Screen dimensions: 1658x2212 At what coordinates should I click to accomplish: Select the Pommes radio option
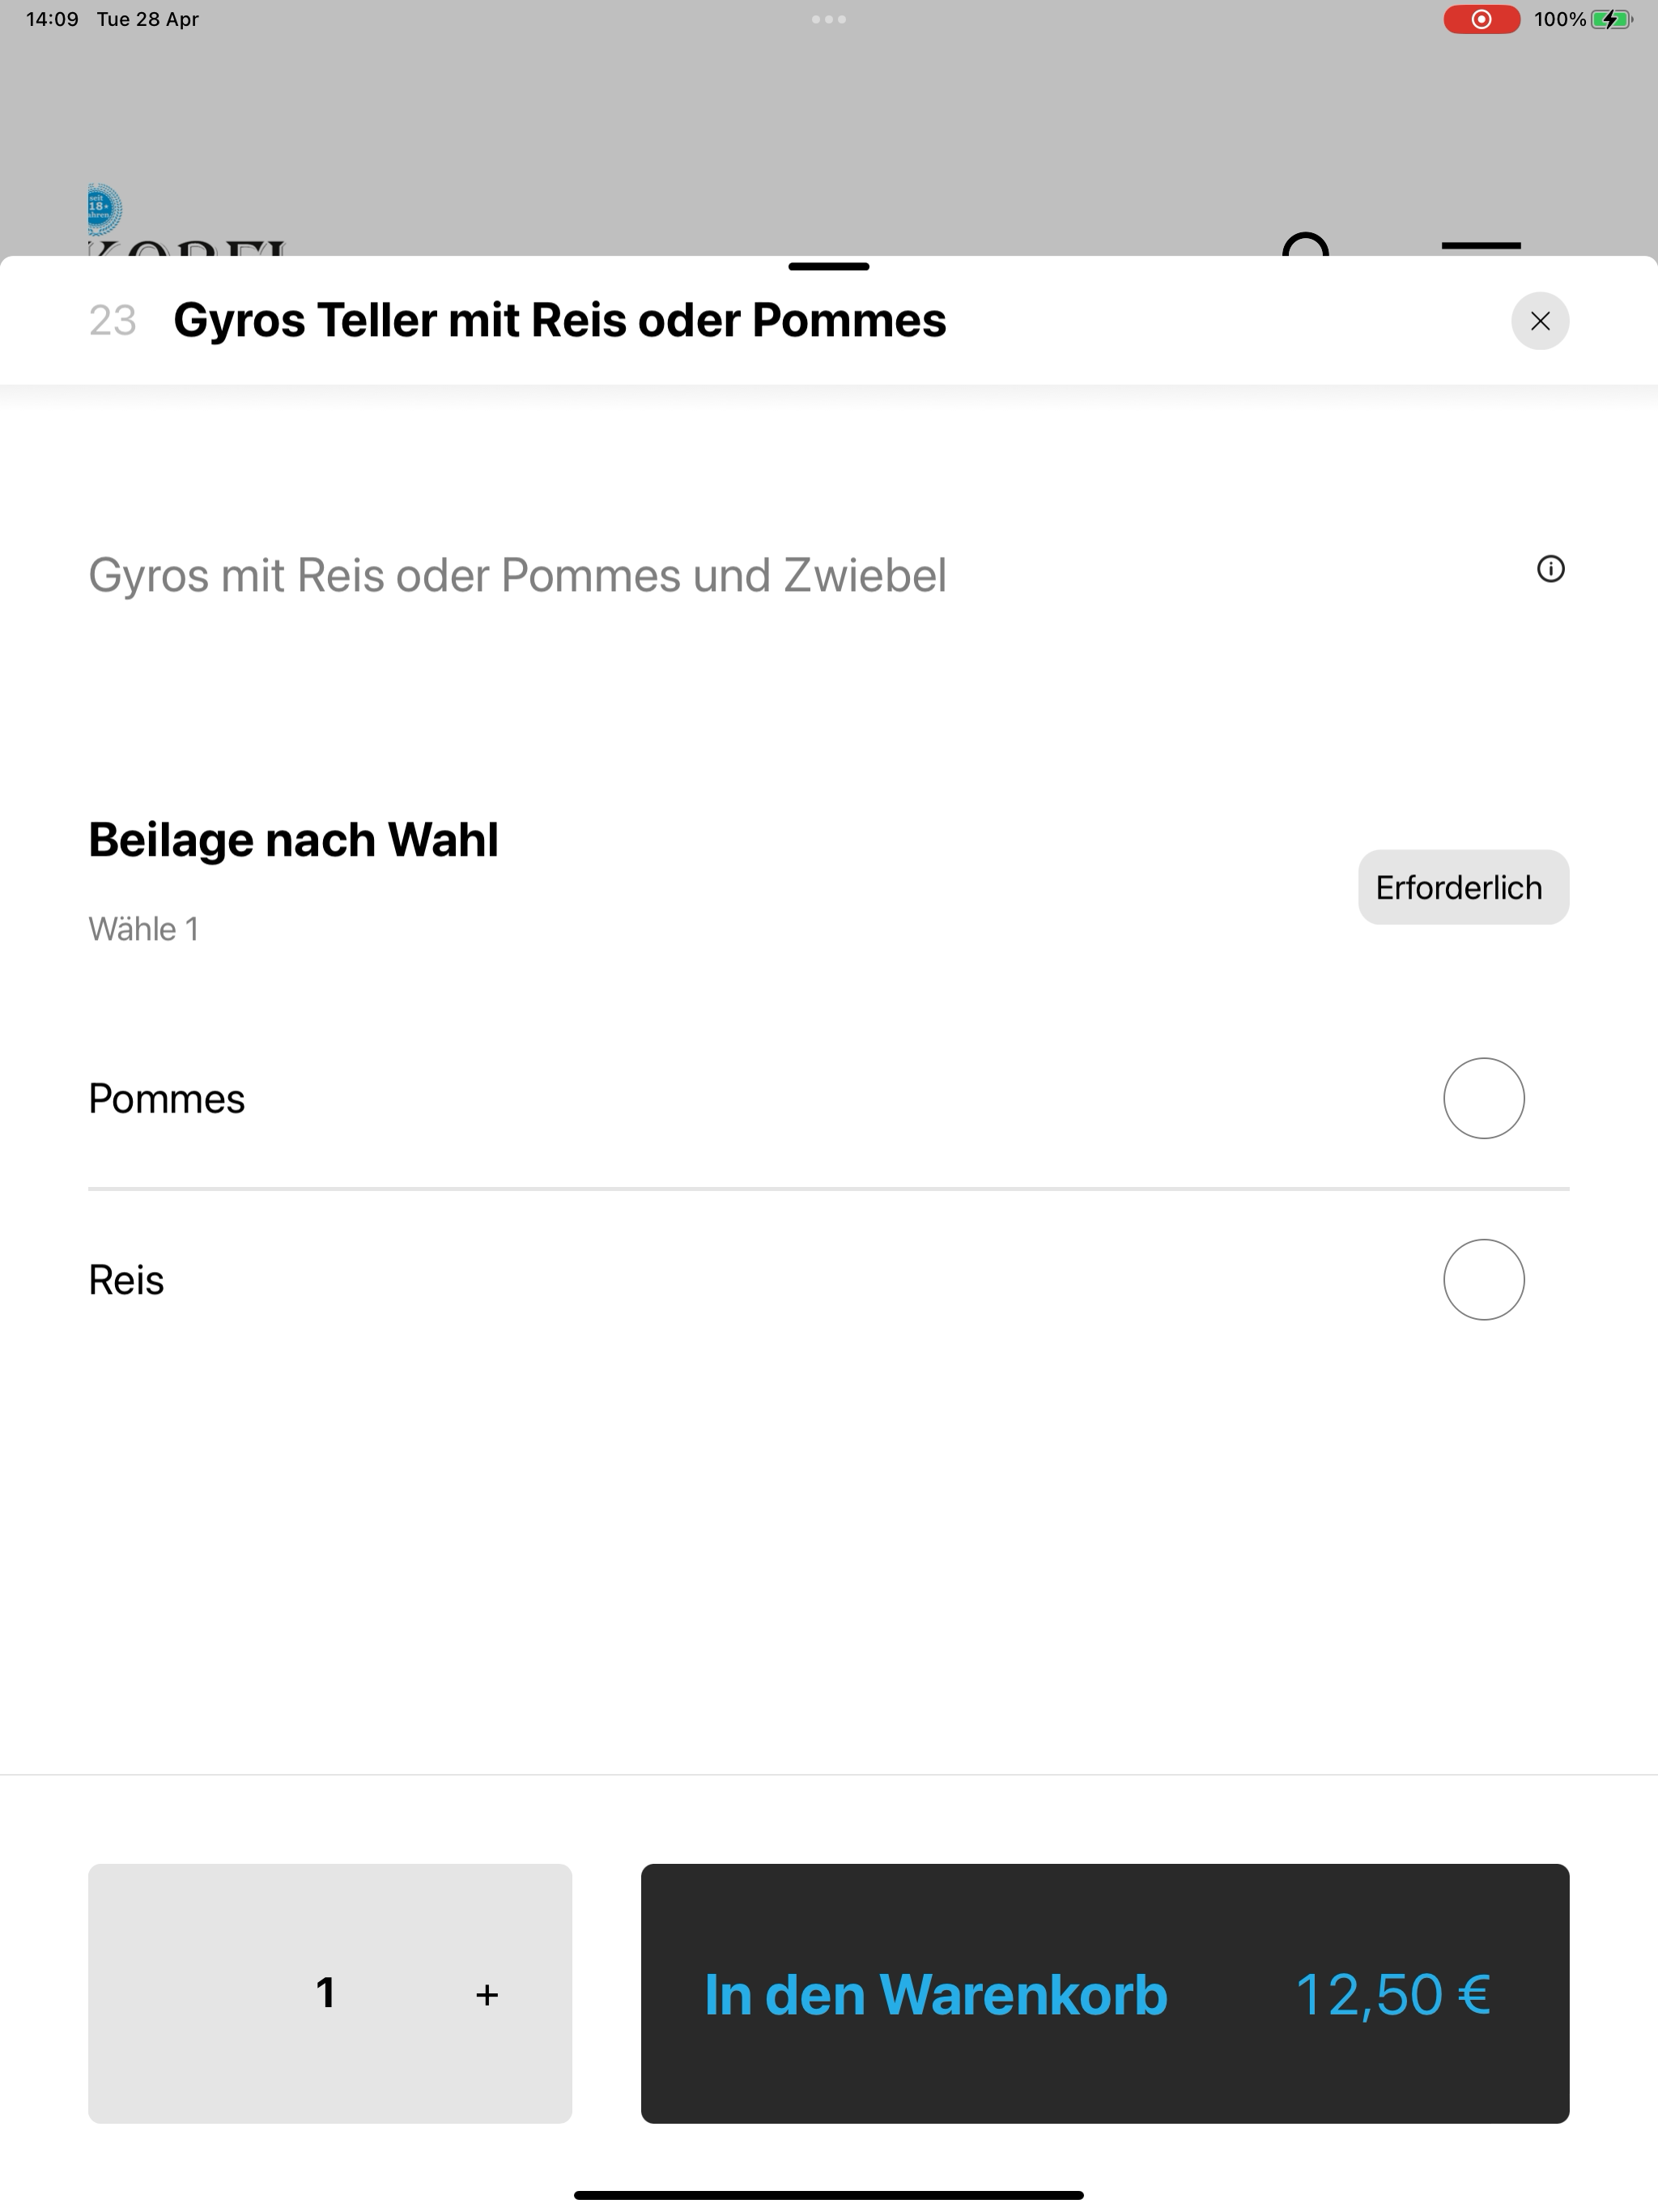click(x=1483, y=1098)
